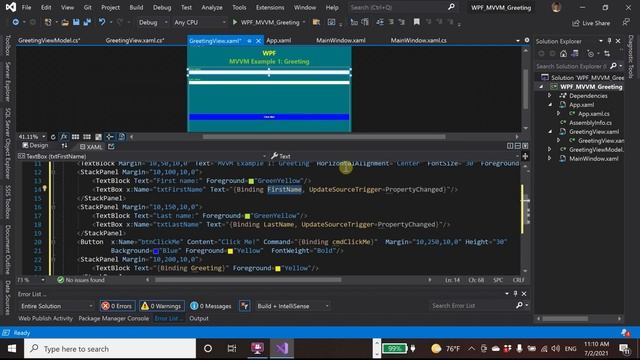
Task: Toggle snap to gridlines icon
Action: pyautogui.click(x=87, y=137)
